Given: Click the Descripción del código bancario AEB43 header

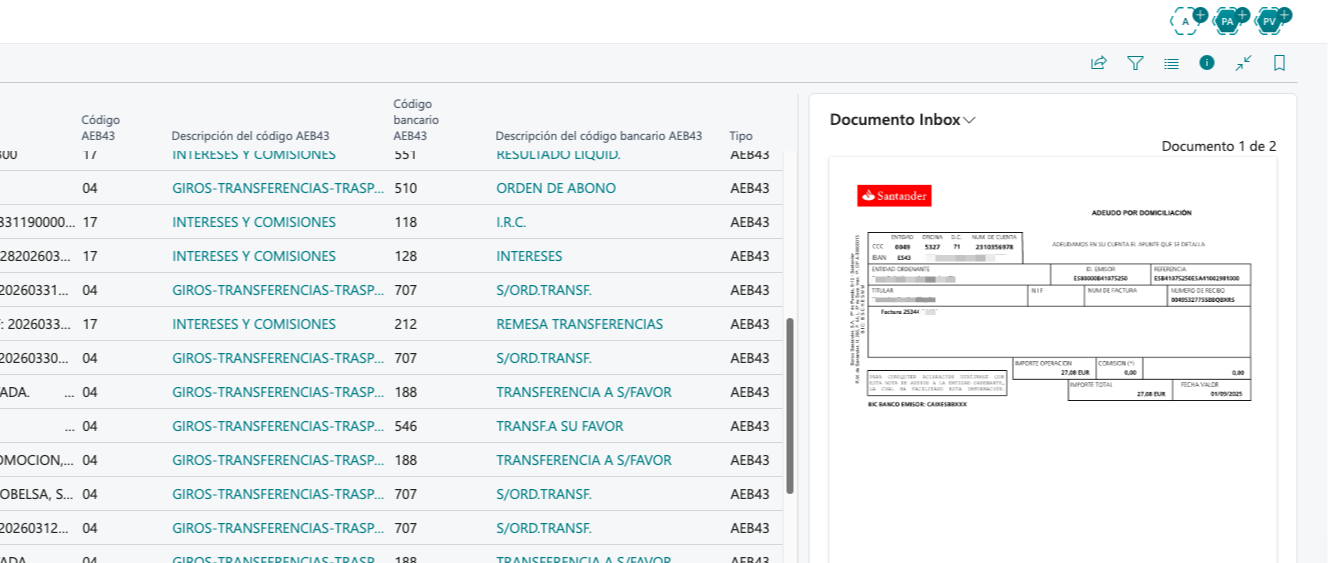Looking at the screenshot, I should click(599, 136).
